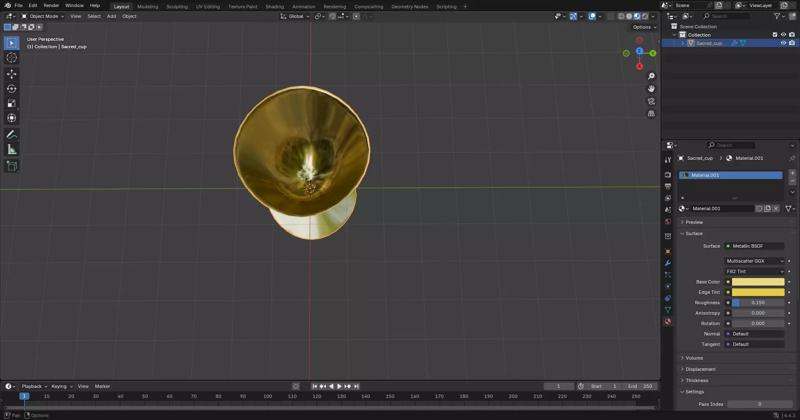Click the Blender logo menu icon
Viewport: 800px width, 420px height.
point(7,6)
